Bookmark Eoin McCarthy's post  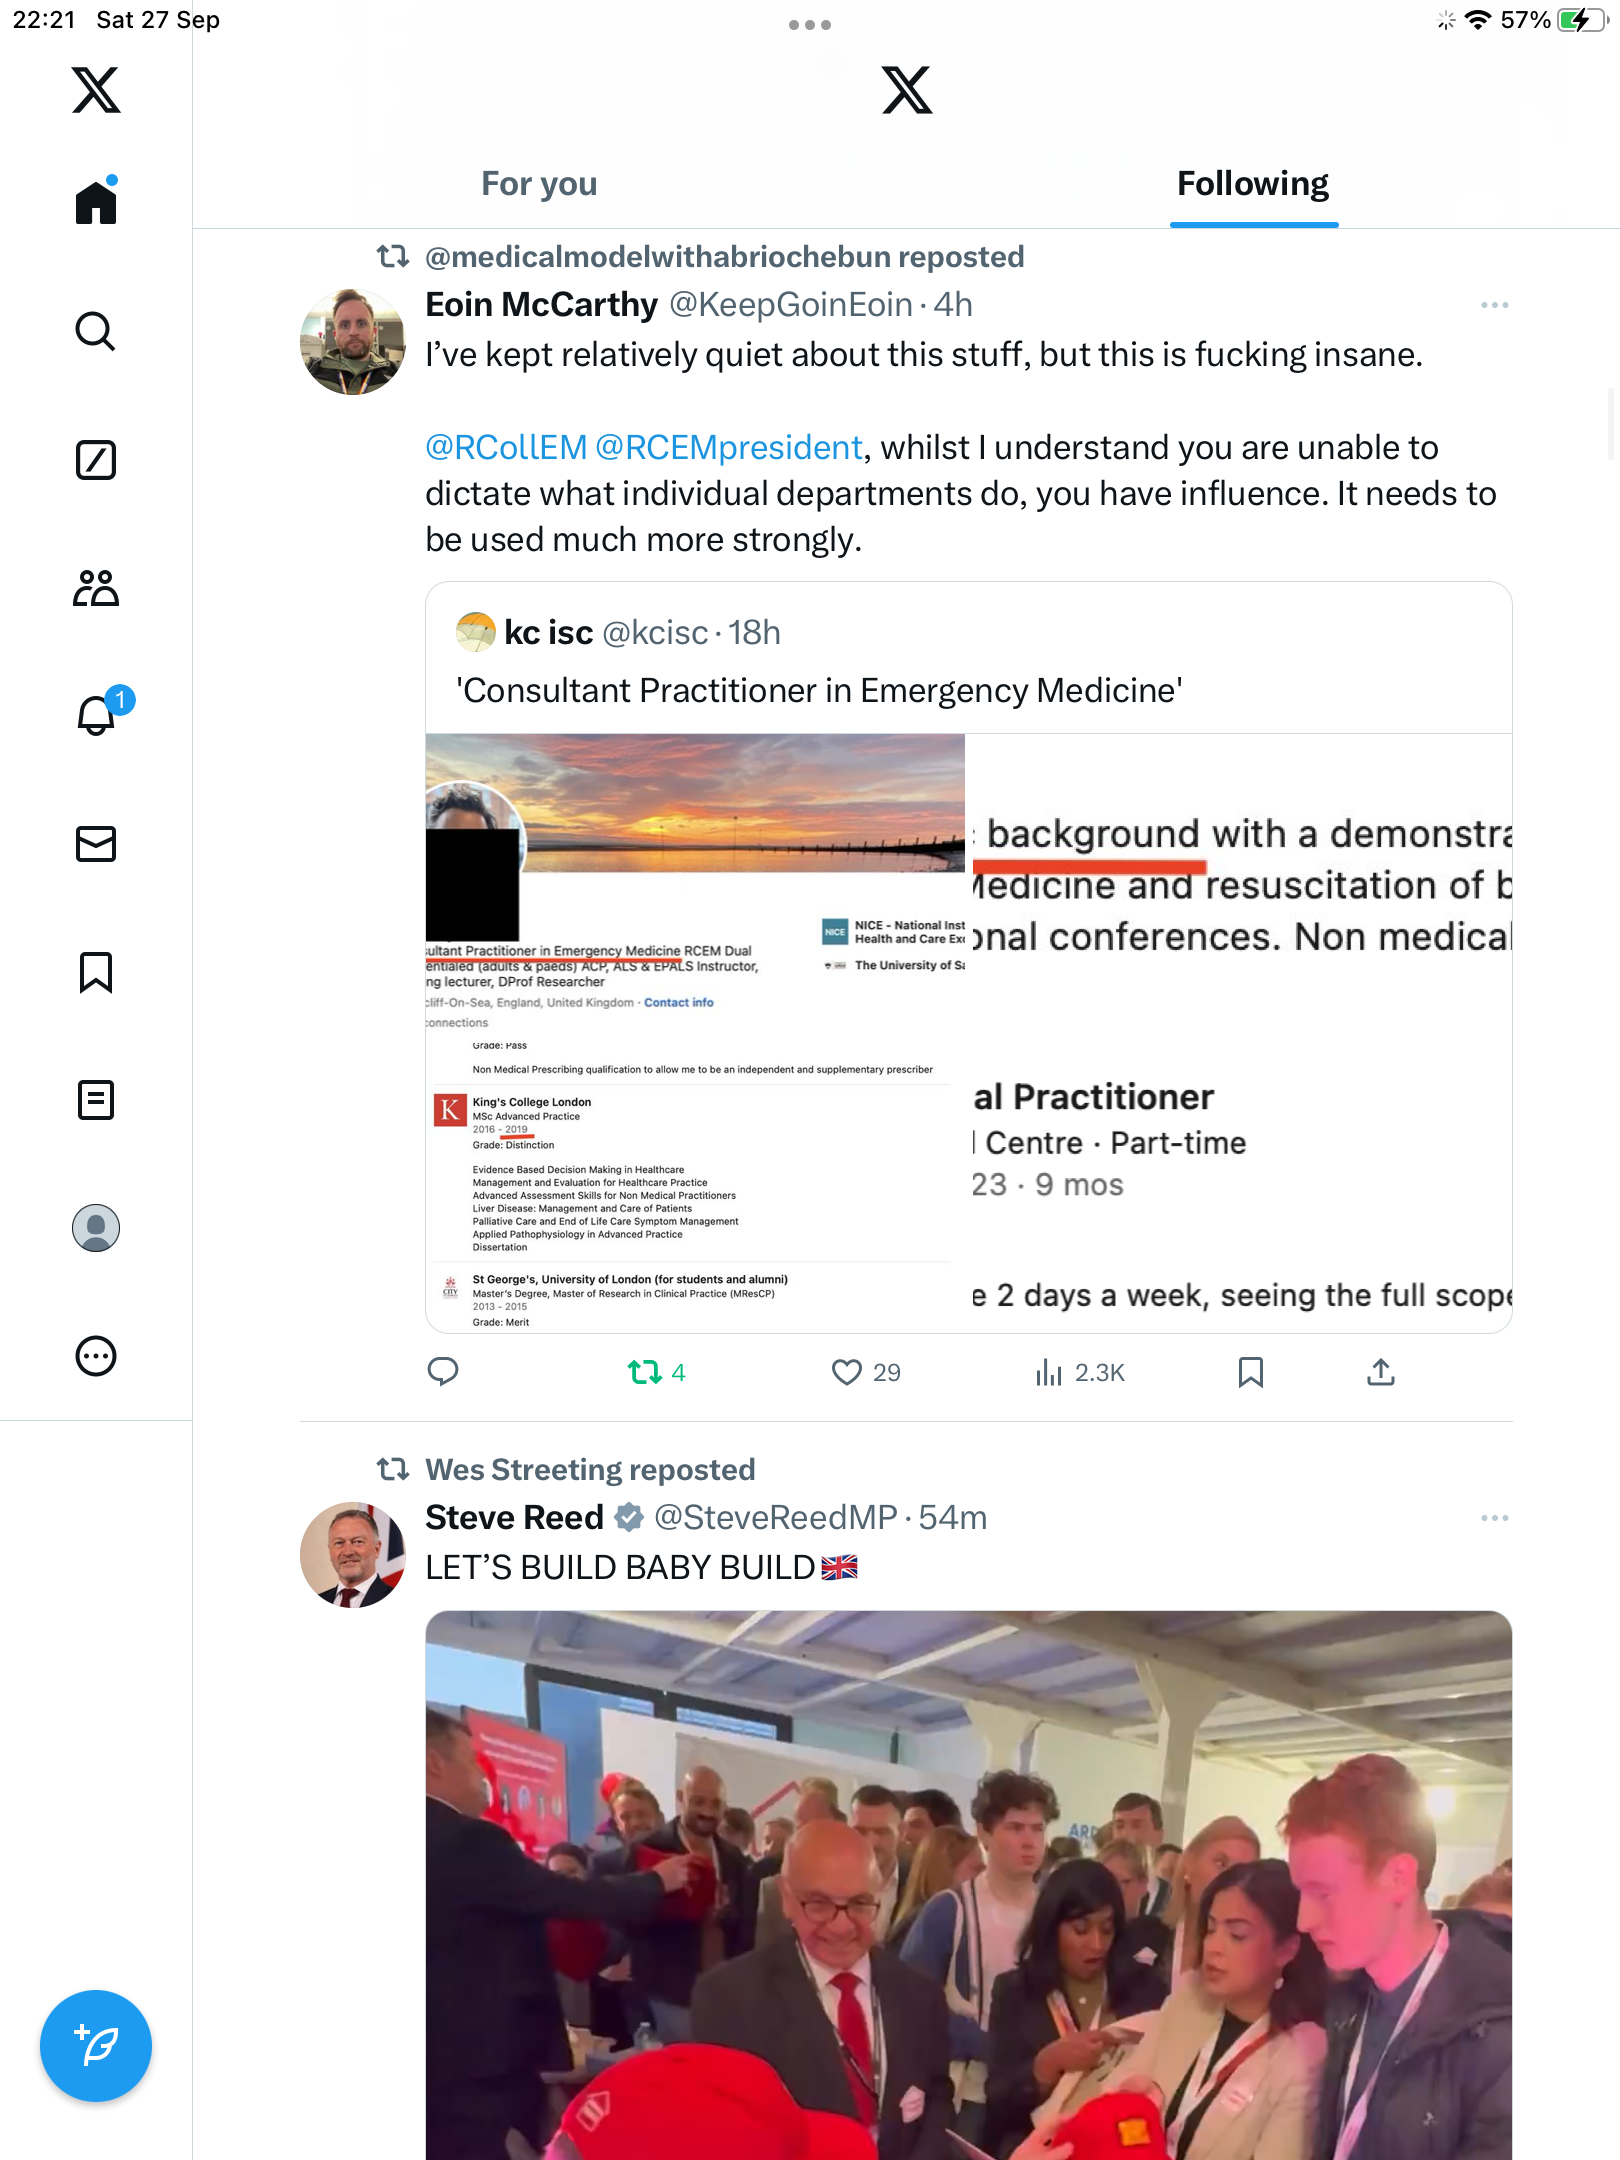click(x=1250, y=1372)
